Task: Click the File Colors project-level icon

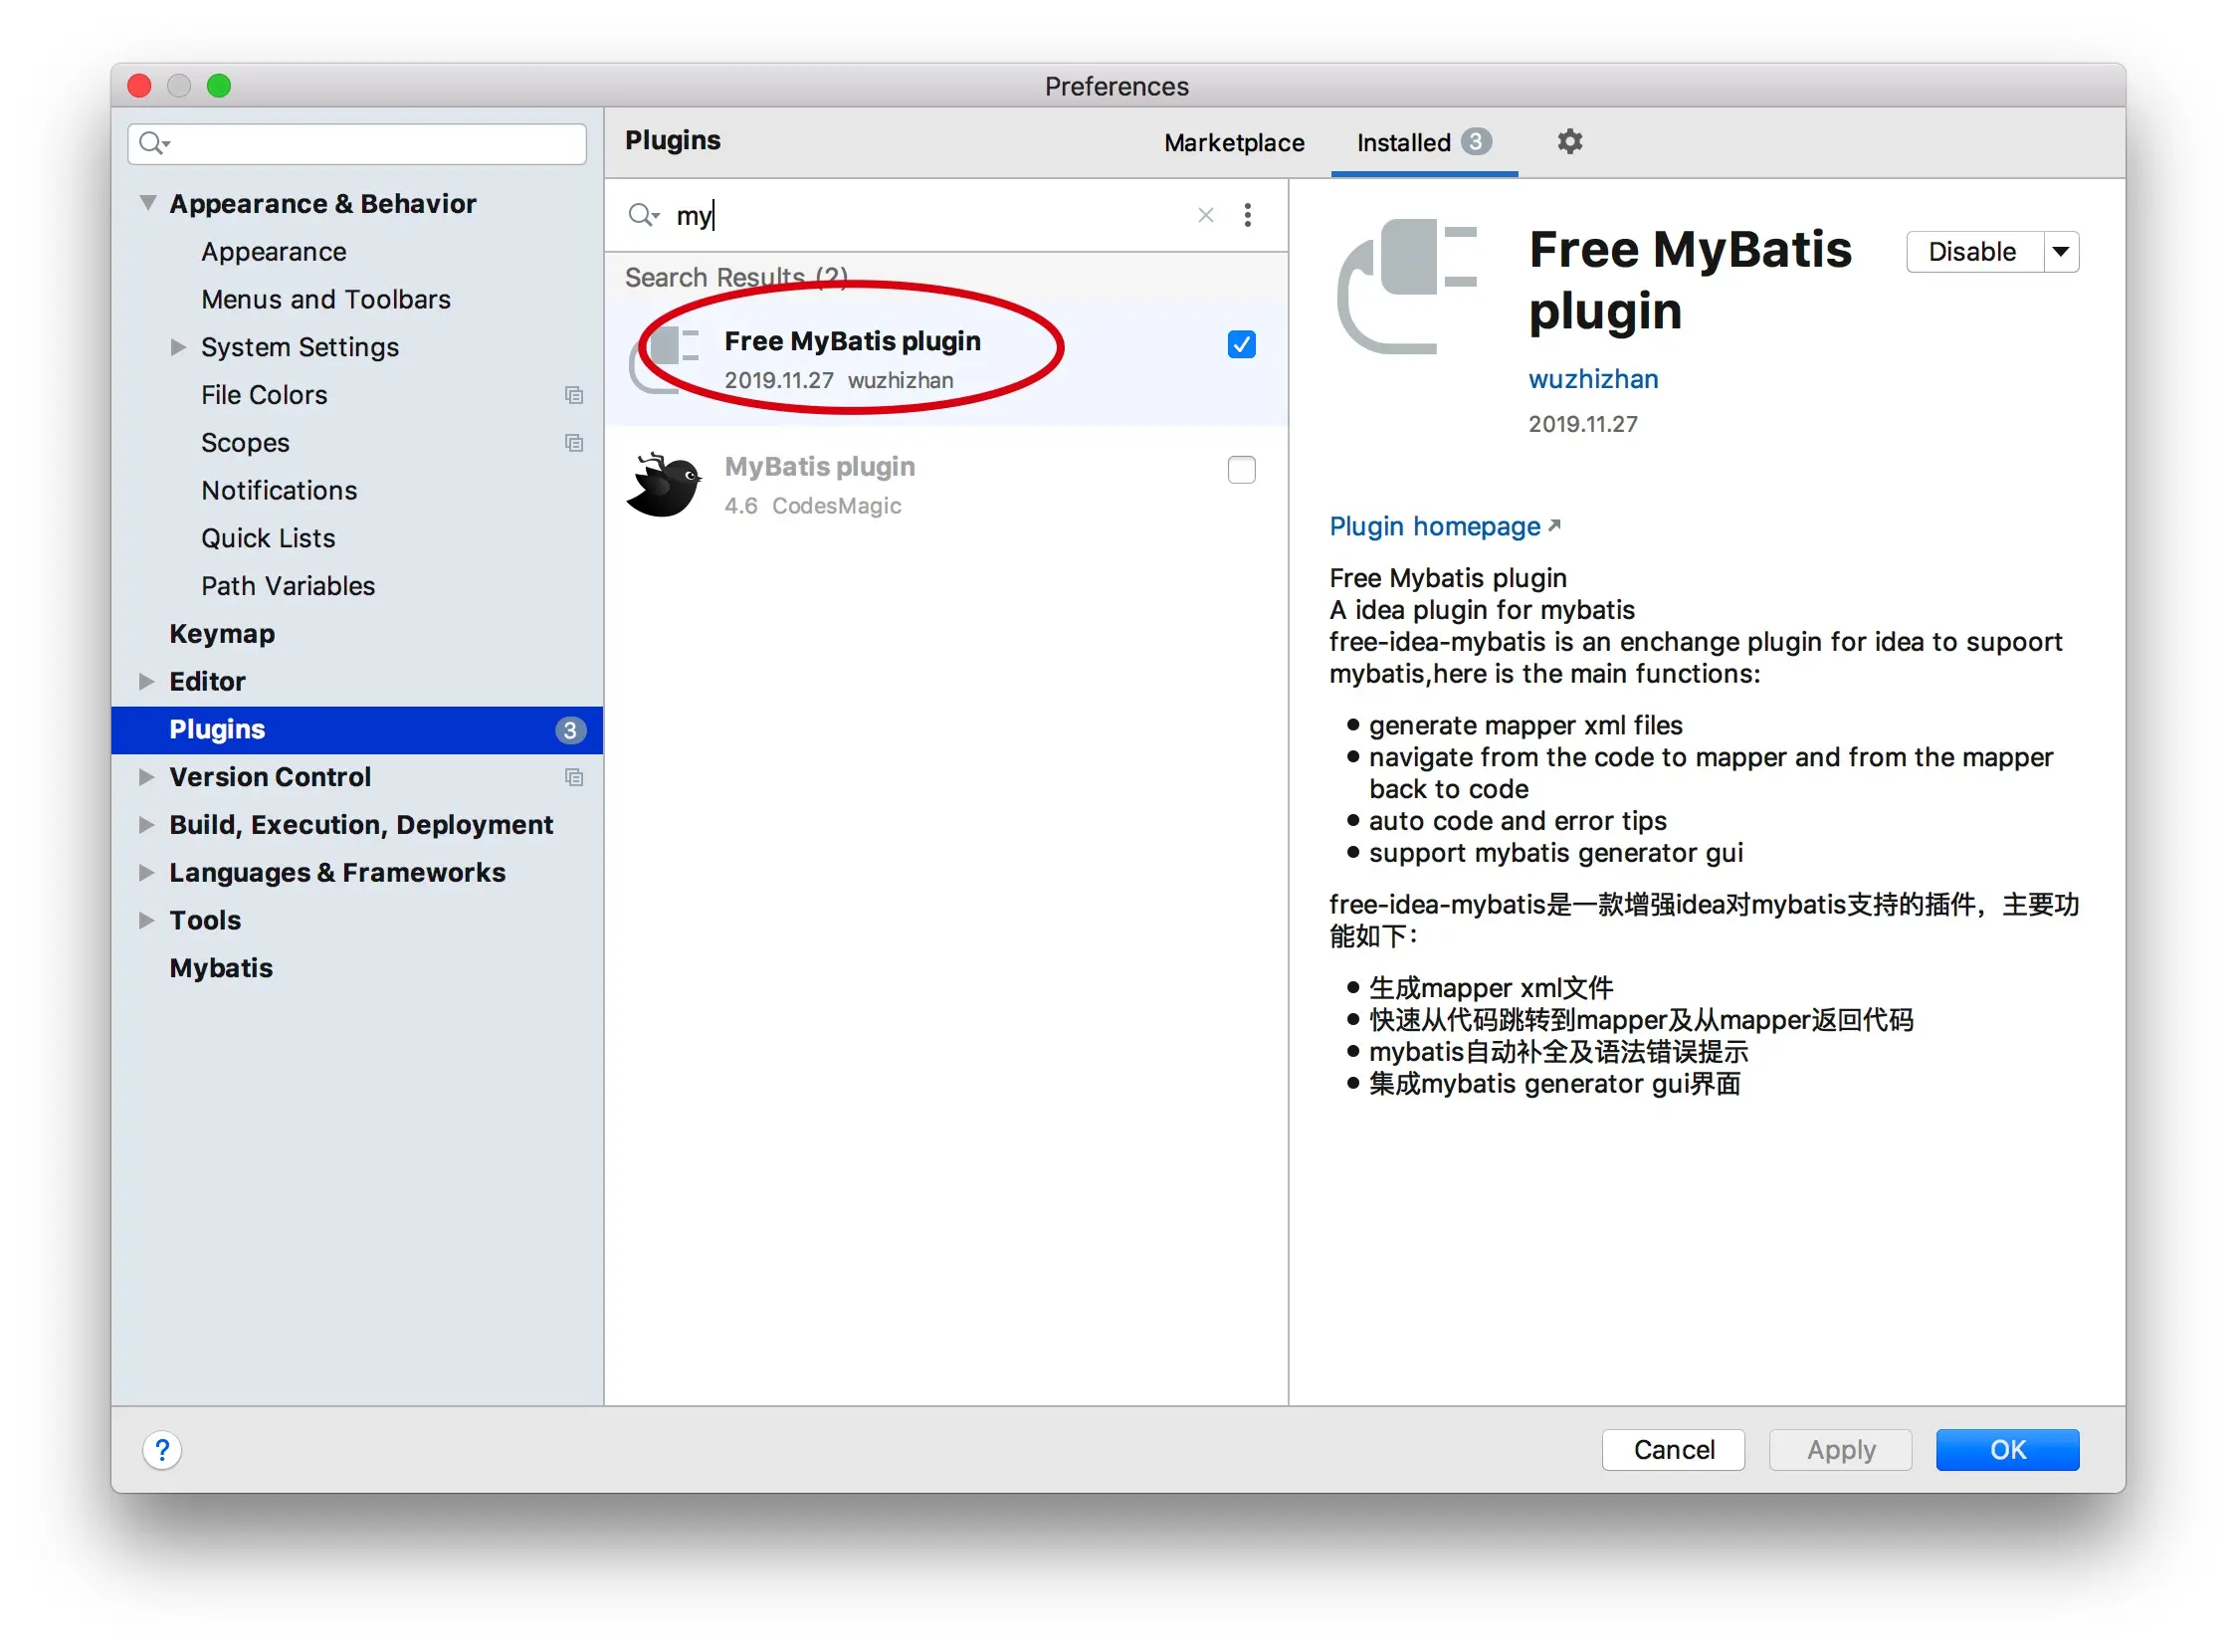Action: coord(574,395)
